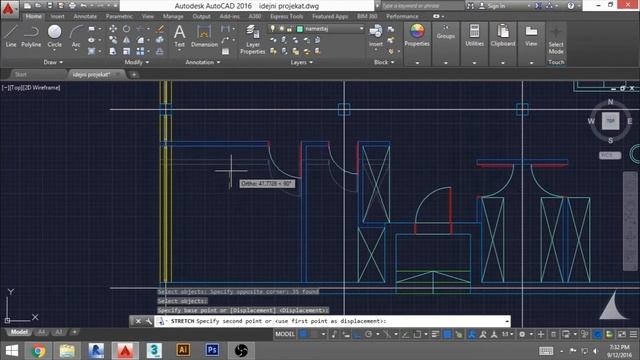Screen dimensions: 640x360
Task: Select the Dimension tool
Action: pos(204,36)
